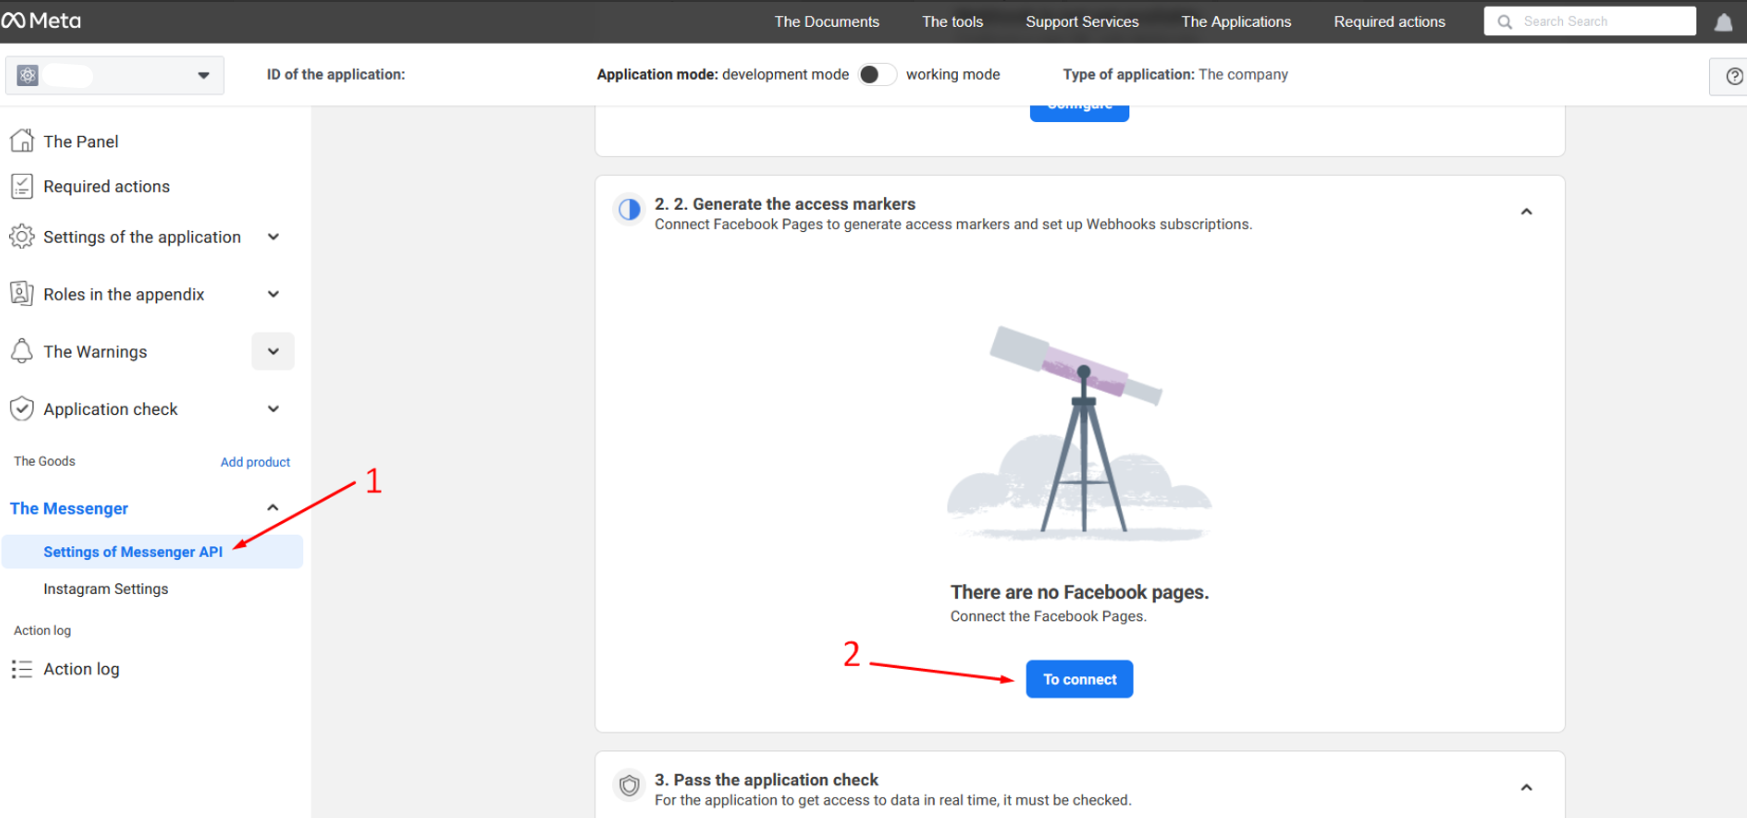Click the To connect button
The height and width of the screenshot is (818, 1747).
pos(1079,679)
